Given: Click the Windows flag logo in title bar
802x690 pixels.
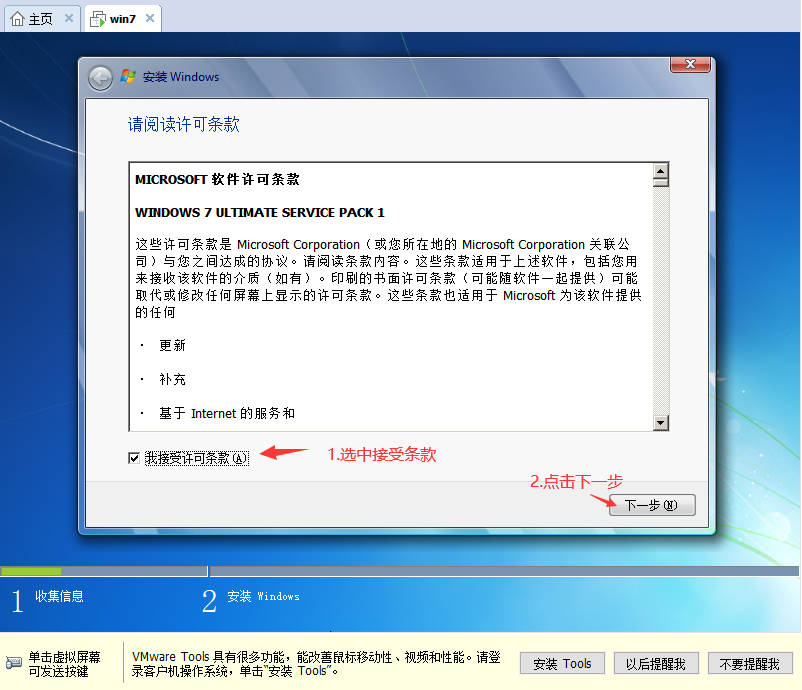Looking at the screenshot, I should coord(128,77).
